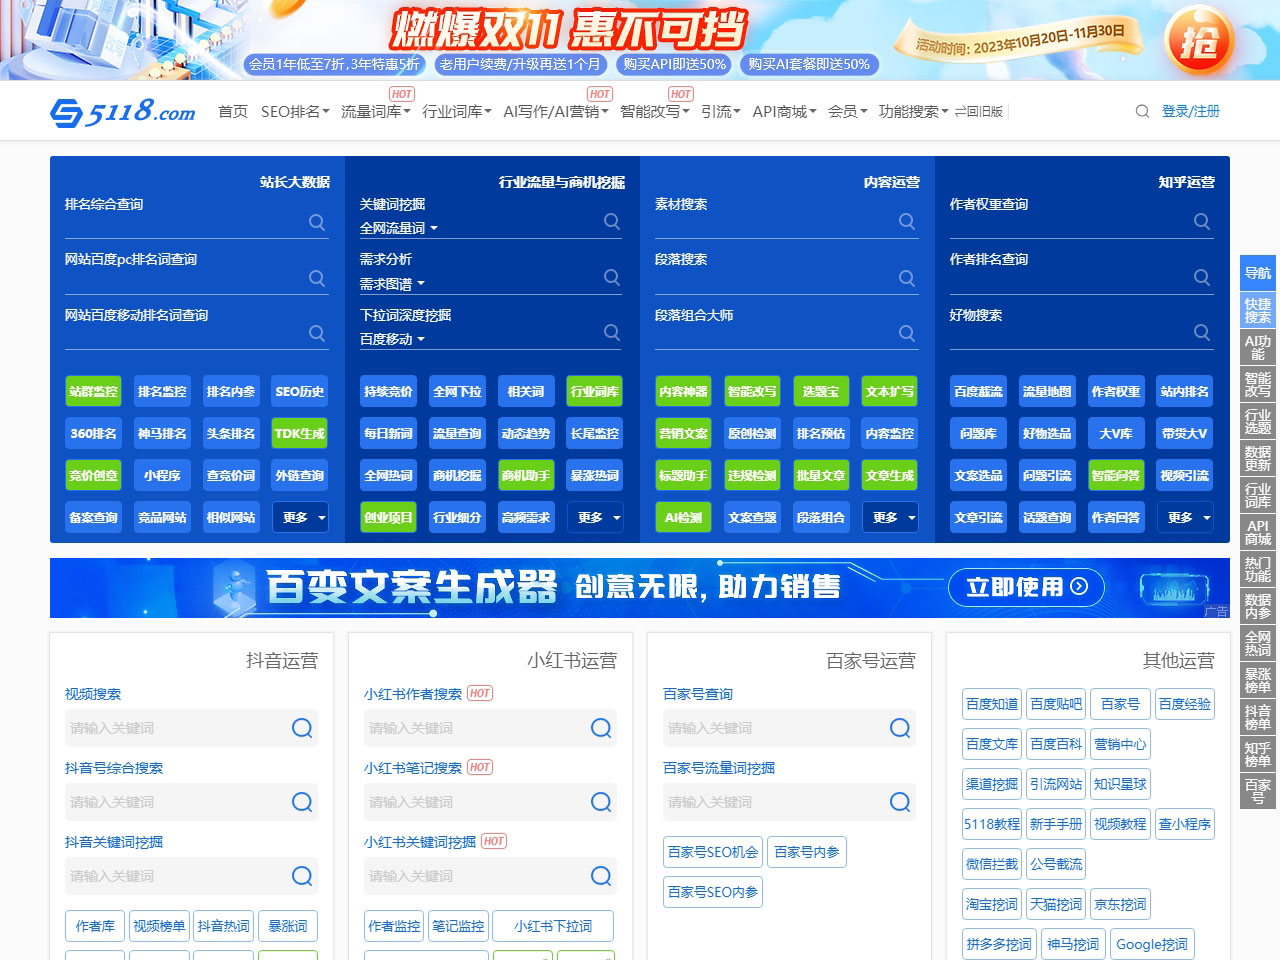Screen dimensions: 1280x960
Task: Open the SEO排名 navigation menu
Action: tap(294, 111)
